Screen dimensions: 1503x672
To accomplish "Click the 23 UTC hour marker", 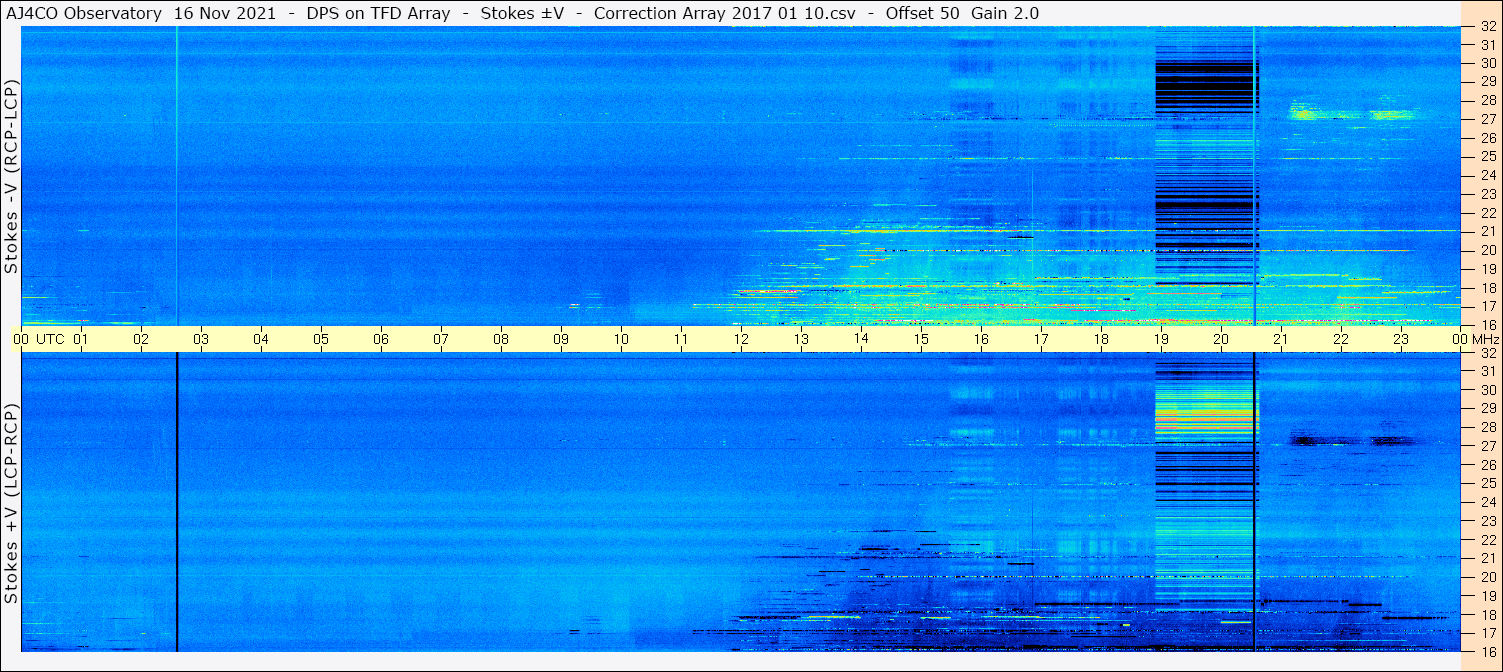I will coord(1401,339).
